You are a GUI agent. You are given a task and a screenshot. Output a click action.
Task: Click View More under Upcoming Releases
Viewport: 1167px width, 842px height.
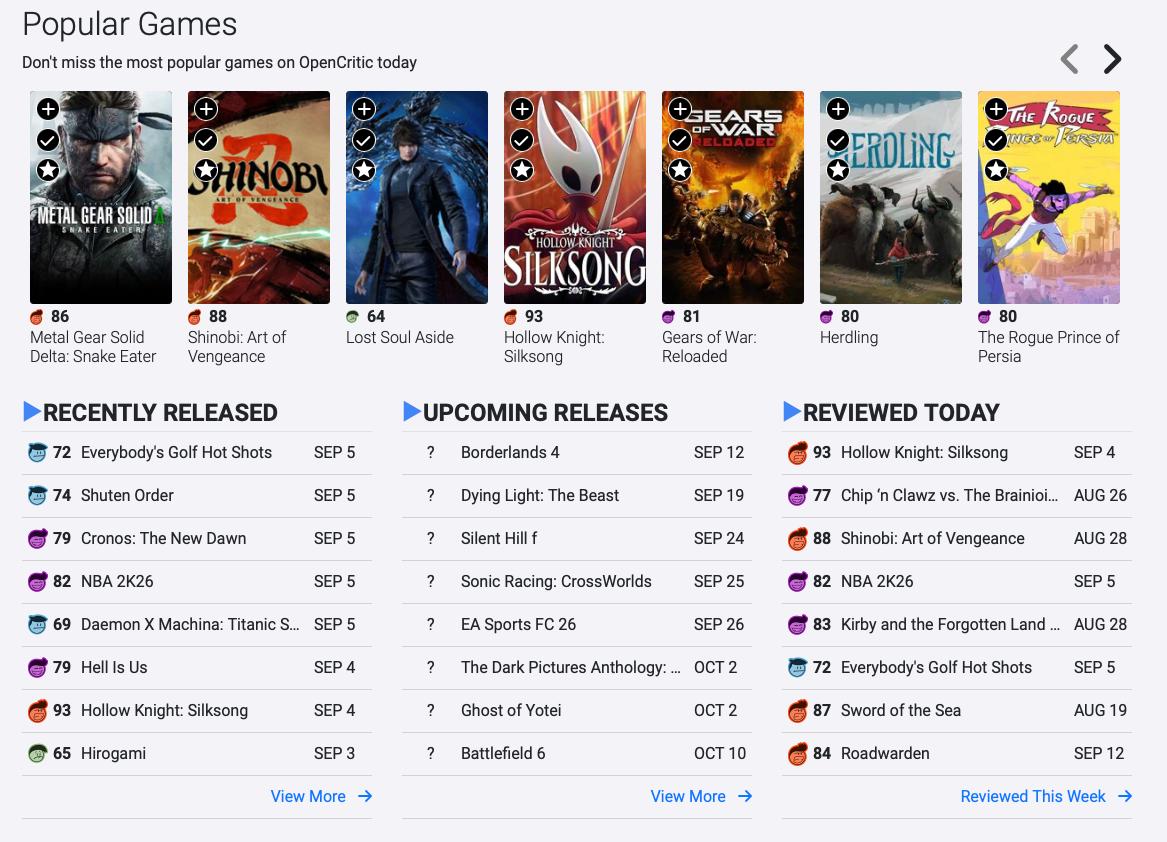tap(701, 797)
